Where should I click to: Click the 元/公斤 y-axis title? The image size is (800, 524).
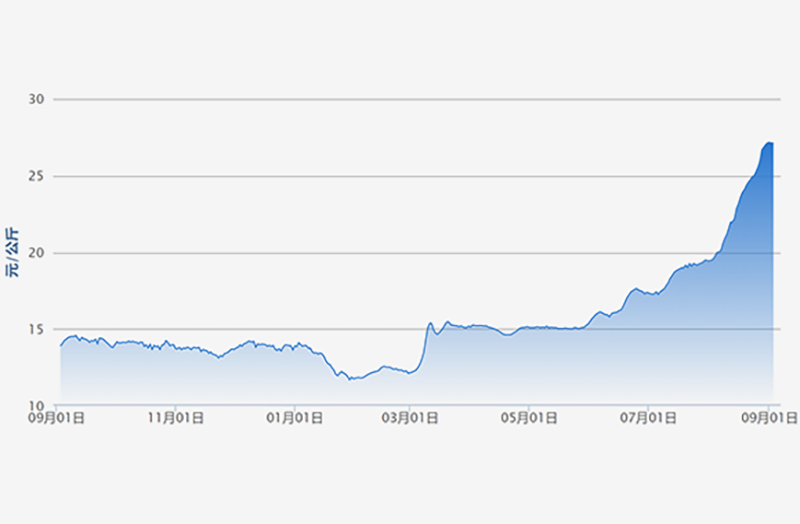(14, 253)
